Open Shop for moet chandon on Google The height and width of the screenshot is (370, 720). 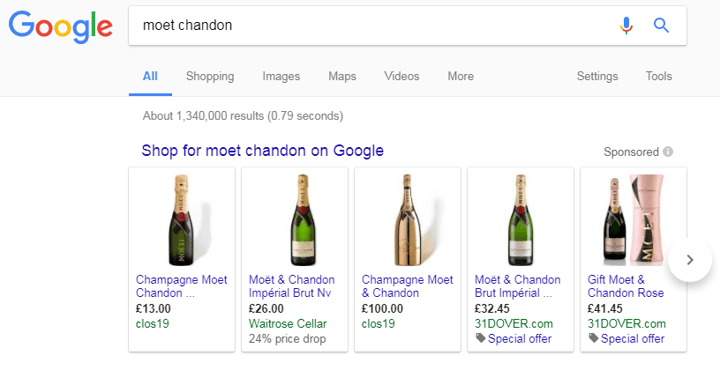tap(263, 151)
